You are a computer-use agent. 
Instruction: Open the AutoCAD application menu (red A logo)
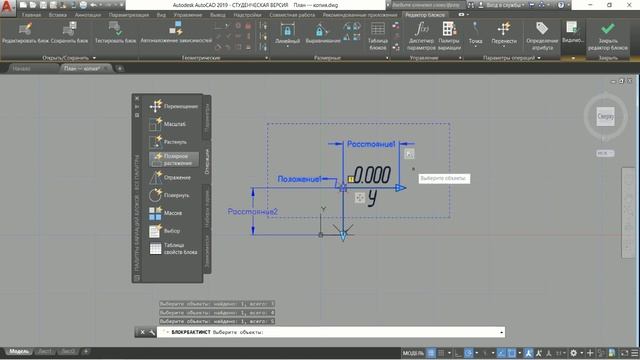tap(7, 7)
